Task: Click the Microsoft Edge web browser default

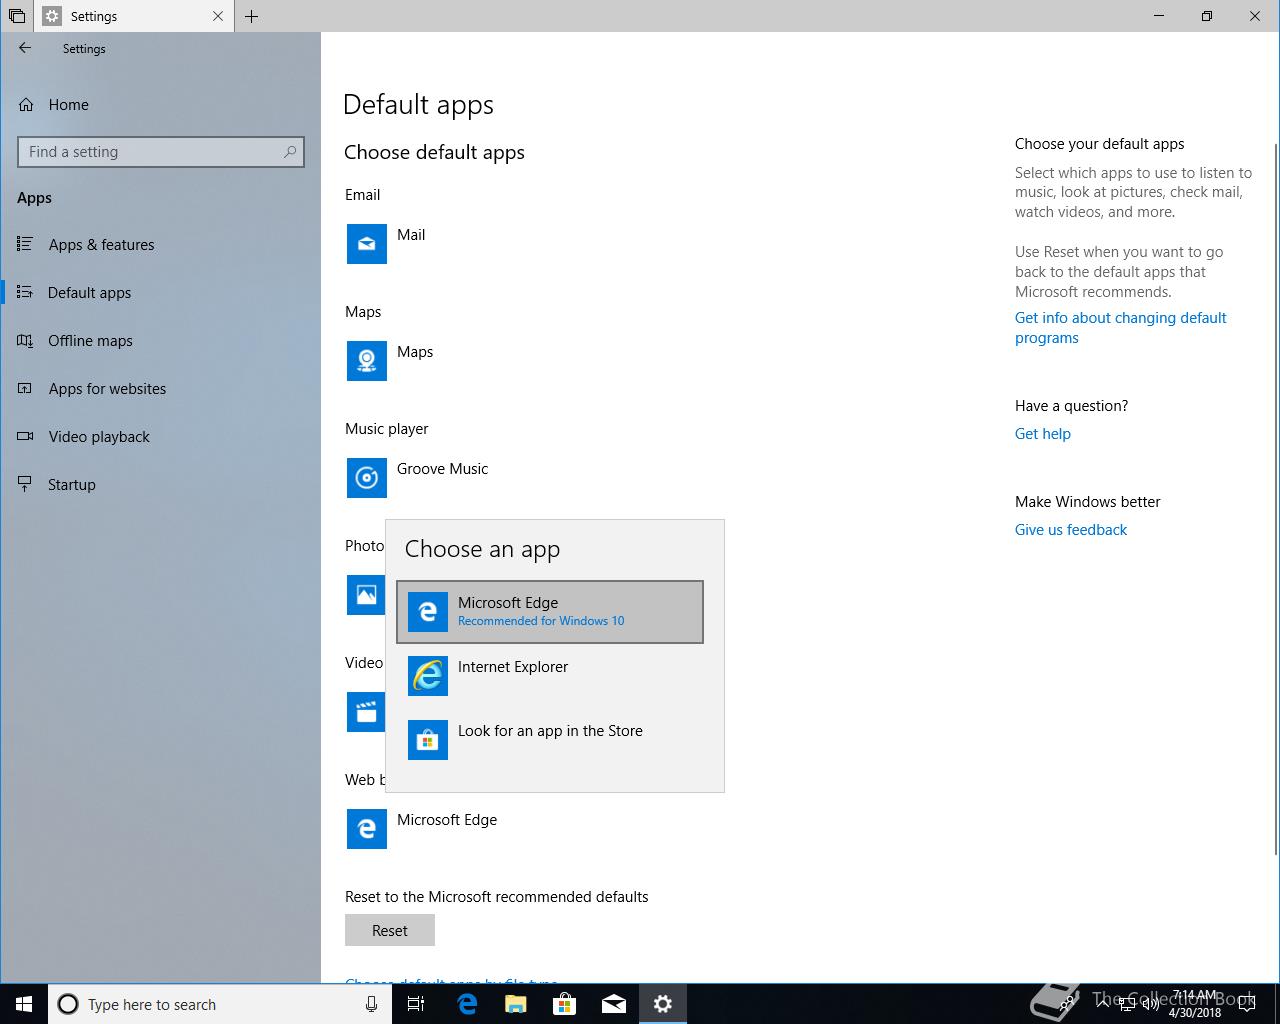Action: [x=422, y=829]
